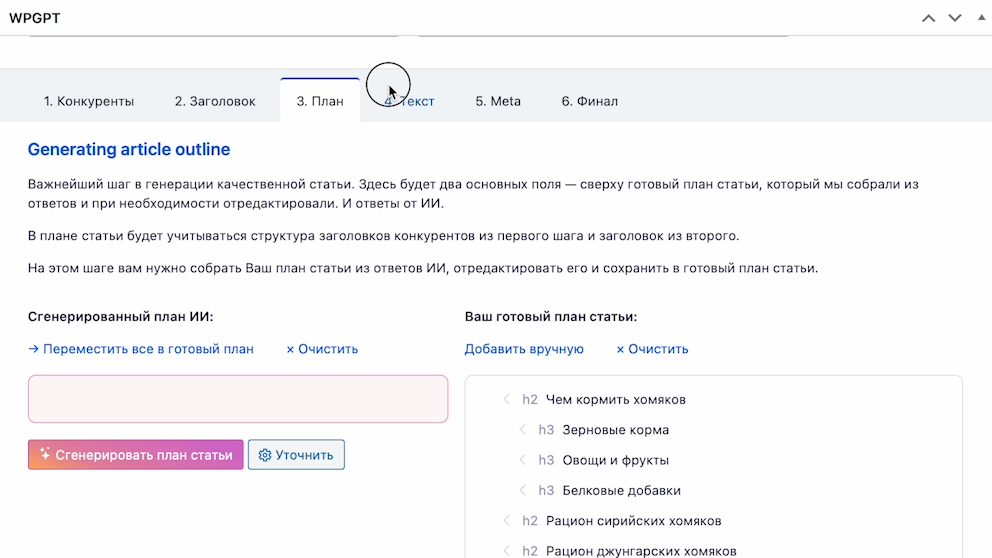The height and width of the screenshot is (558, 992).
Task: Go to the 4. Текст tab
Action: tap(409, 101)
